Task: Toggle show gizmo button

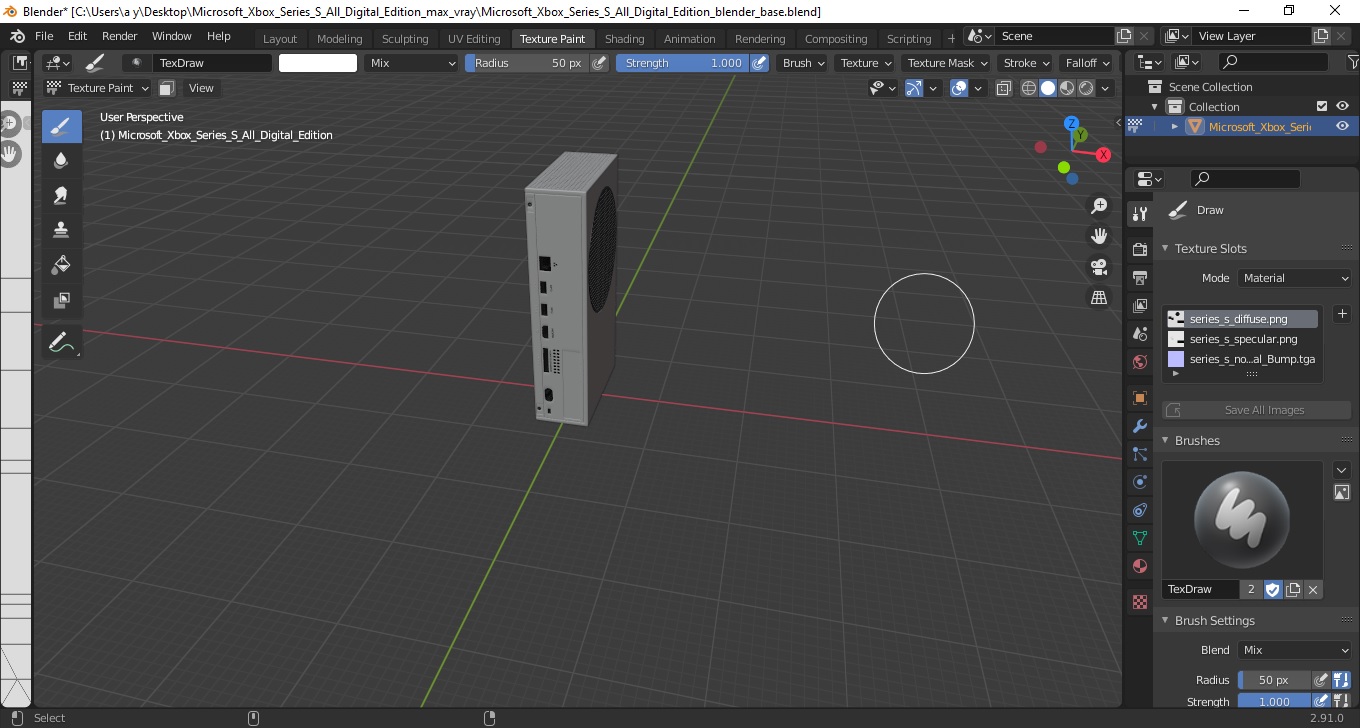Action: tap(914, 88)
